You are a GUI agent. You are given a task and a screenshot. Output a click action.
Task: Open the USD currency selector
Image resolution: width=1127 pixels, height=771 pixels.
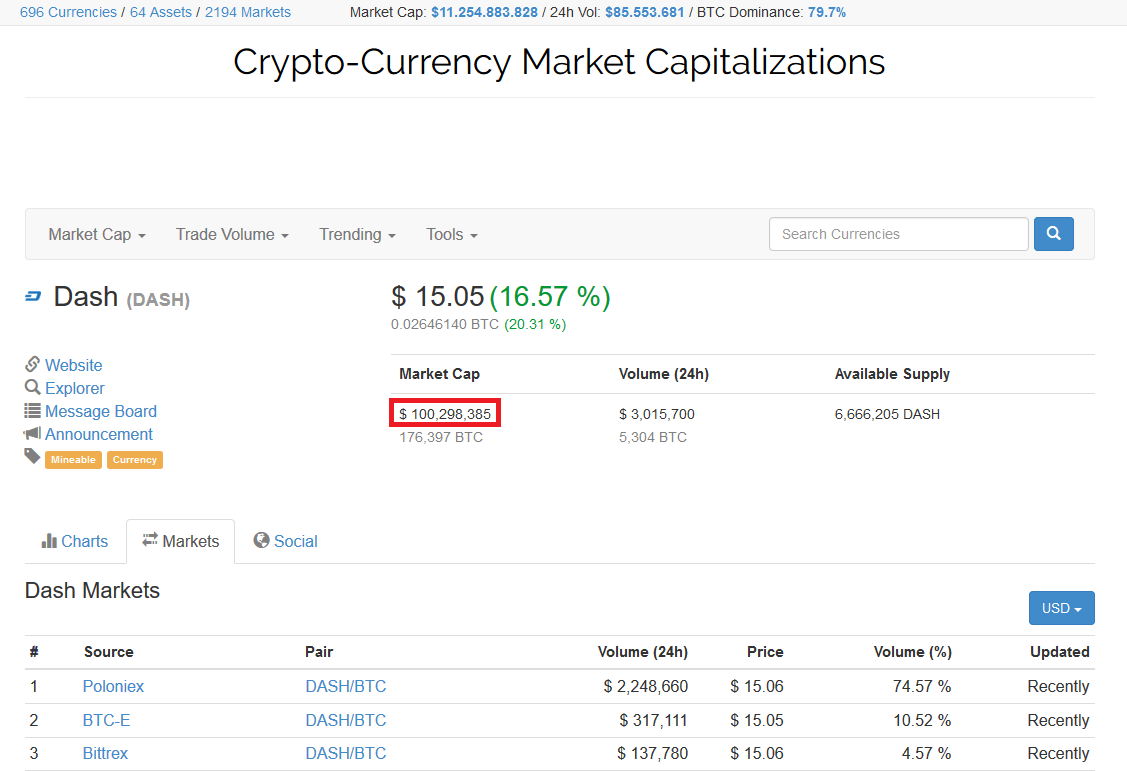click(1061, 608)
